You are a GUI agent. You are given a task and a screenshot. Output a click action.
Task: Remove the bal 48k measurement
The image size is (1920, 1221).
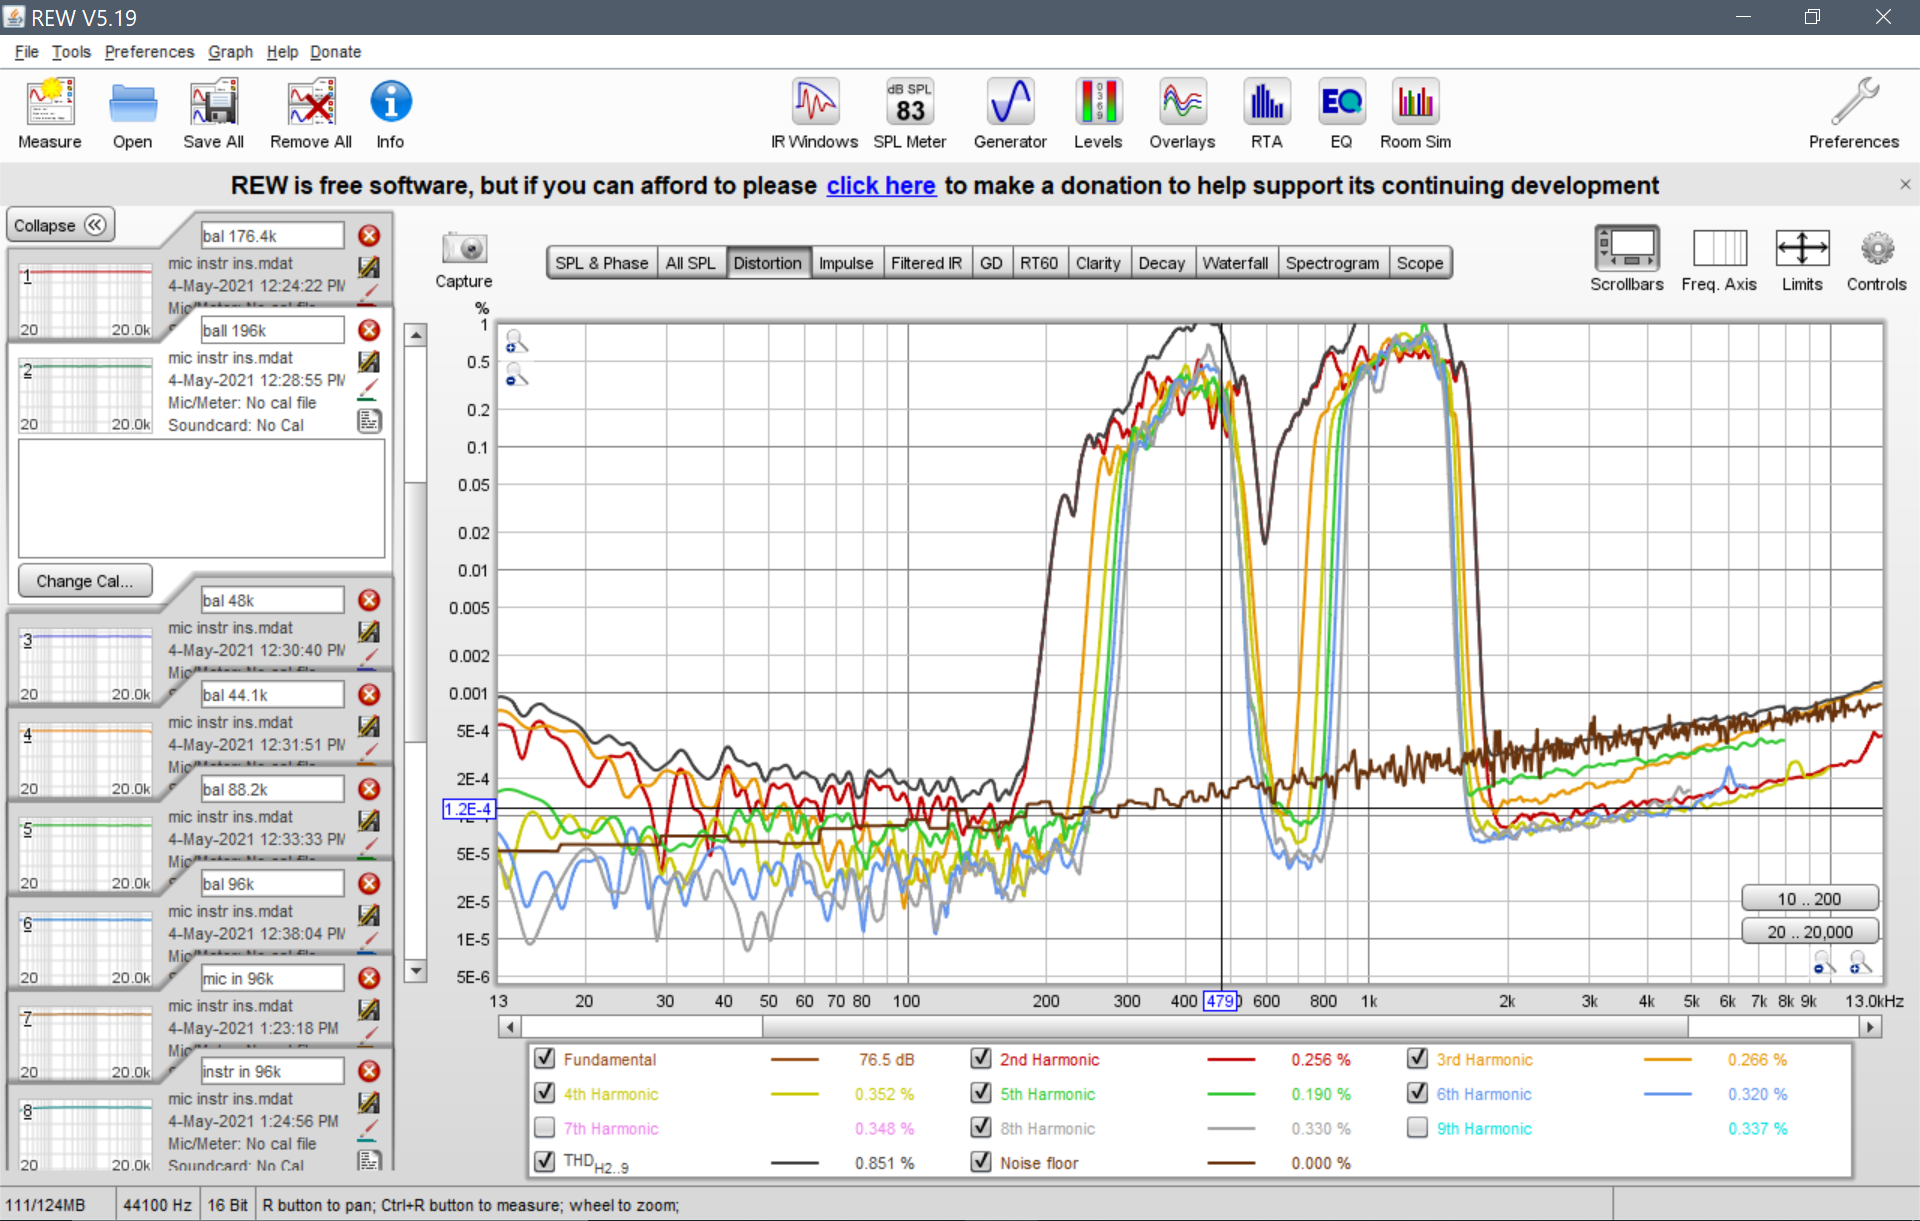(x=369, y=600)
